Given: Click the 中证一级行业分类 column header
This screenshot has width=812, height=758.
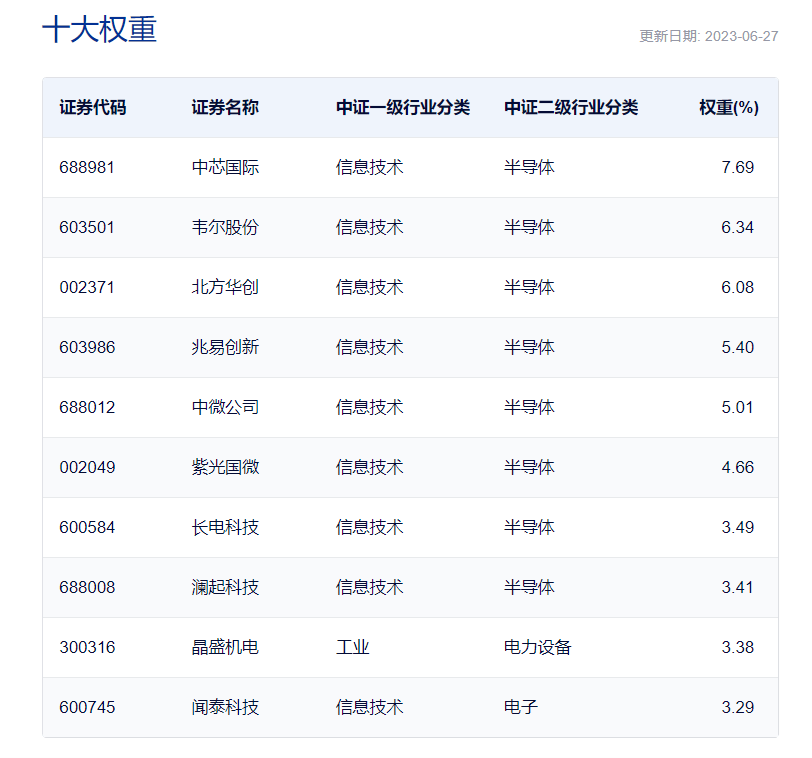Looking at the screenshot, I should tap(403, 108).
